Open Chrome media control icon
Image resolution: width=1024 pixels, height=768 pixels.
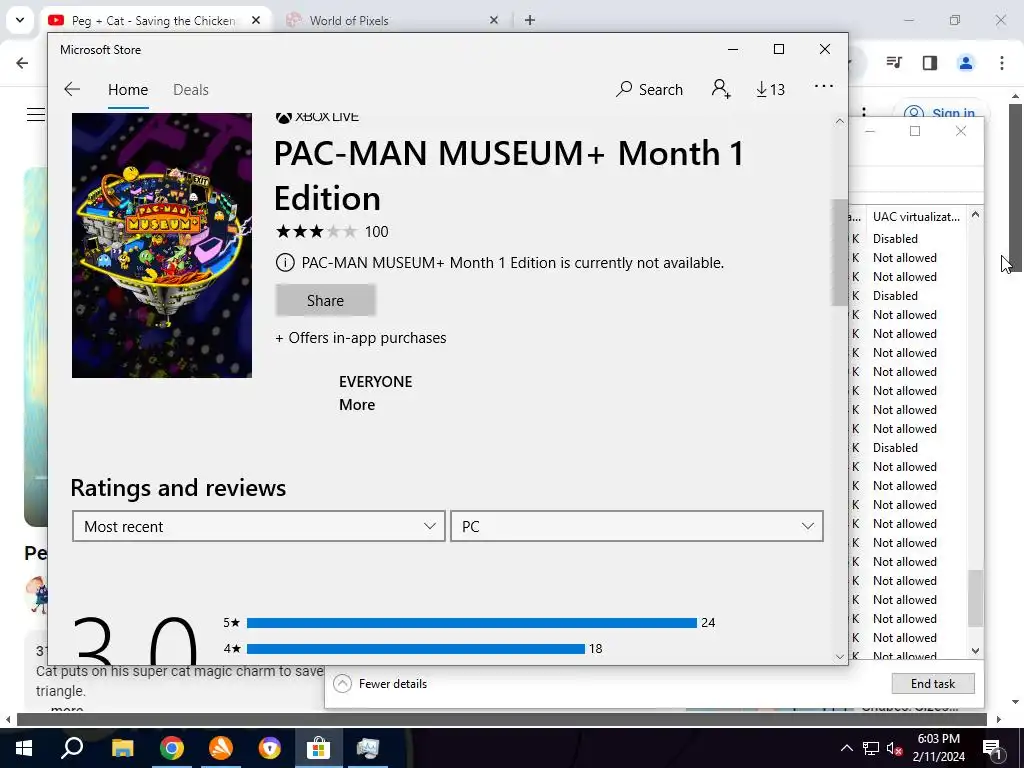click(894, 63)
